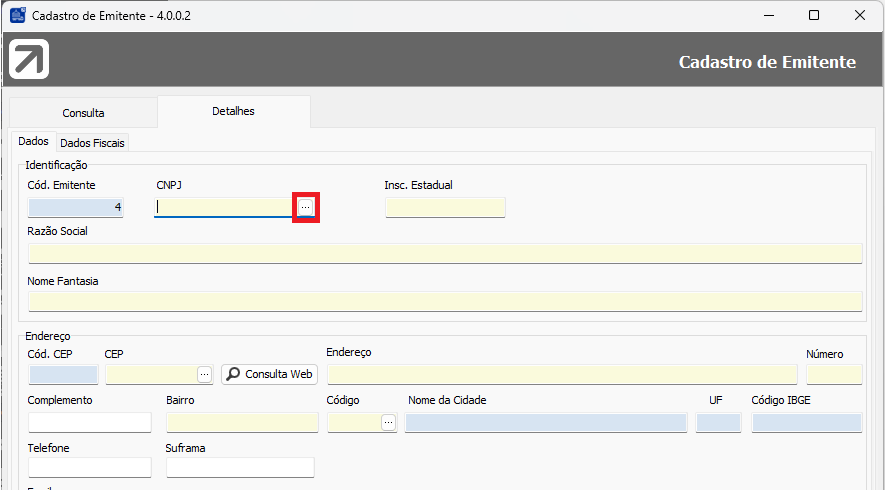Maximize the Cadastro de Emitente window
885x490 pixels.
click(x=814, y=16)
